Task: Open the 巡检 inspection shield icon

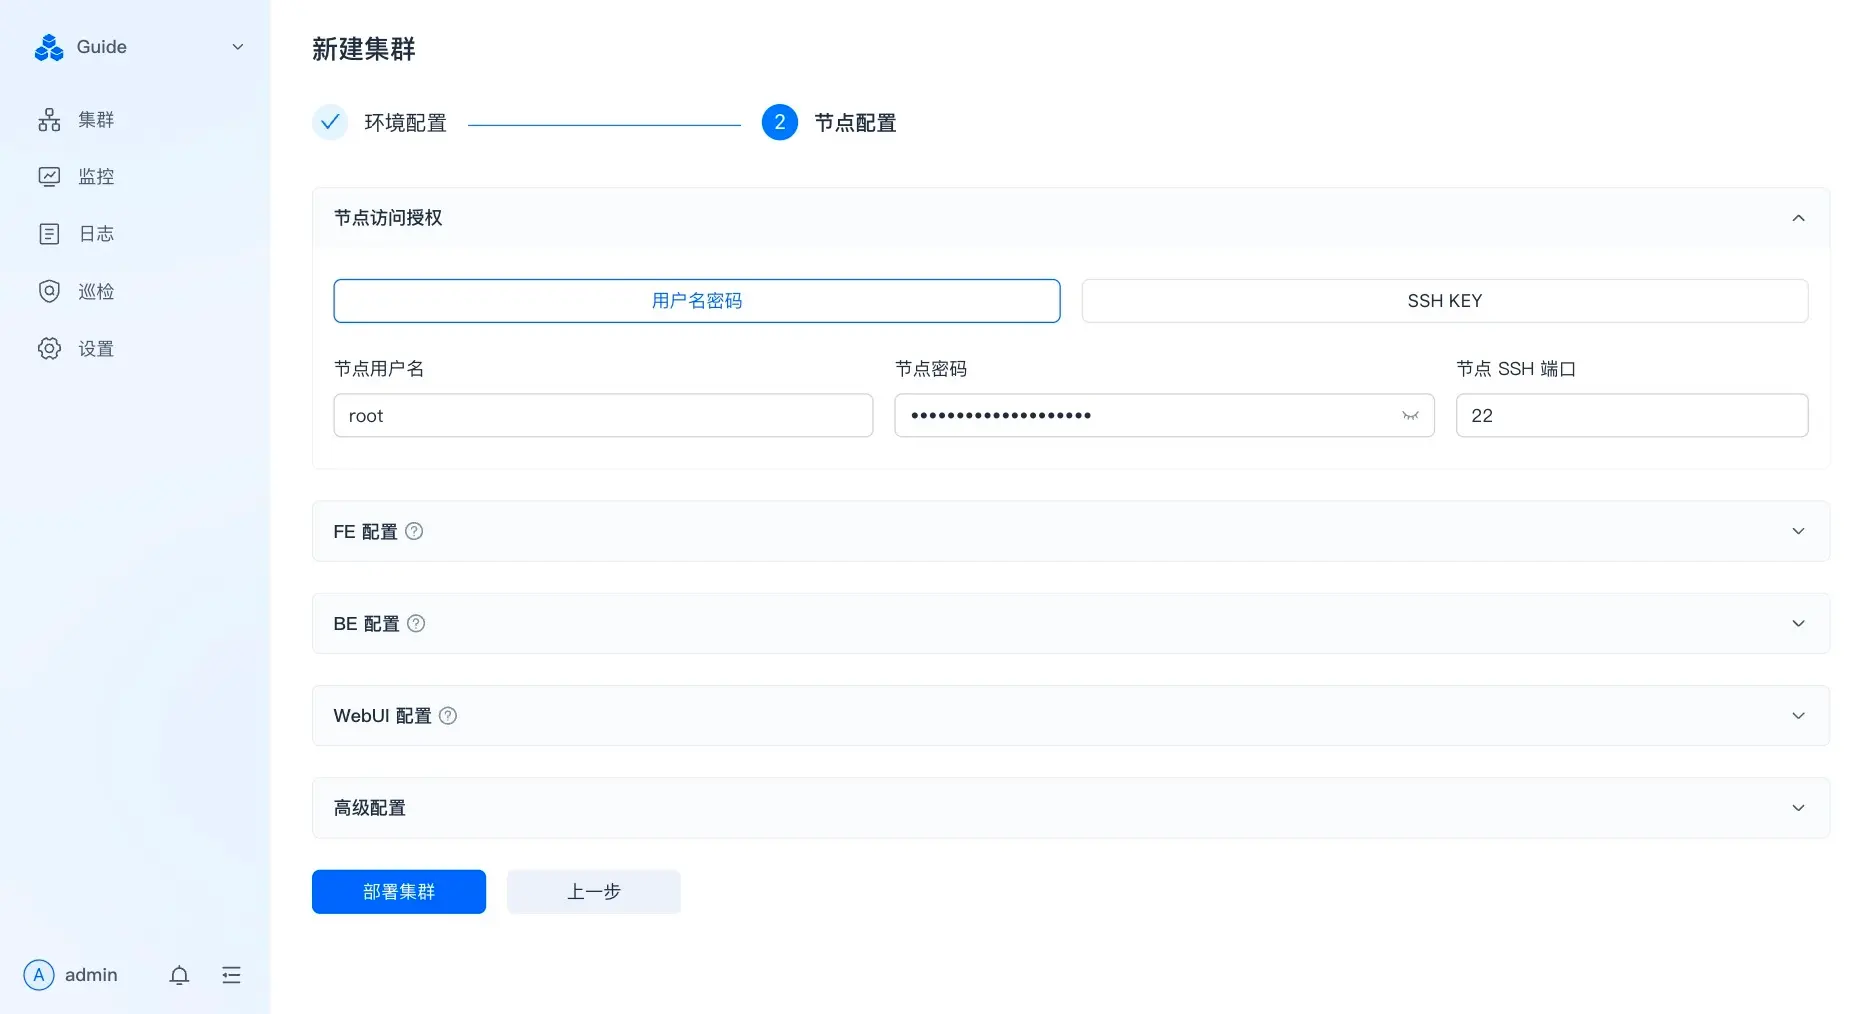Action: (x=49, y=291)
